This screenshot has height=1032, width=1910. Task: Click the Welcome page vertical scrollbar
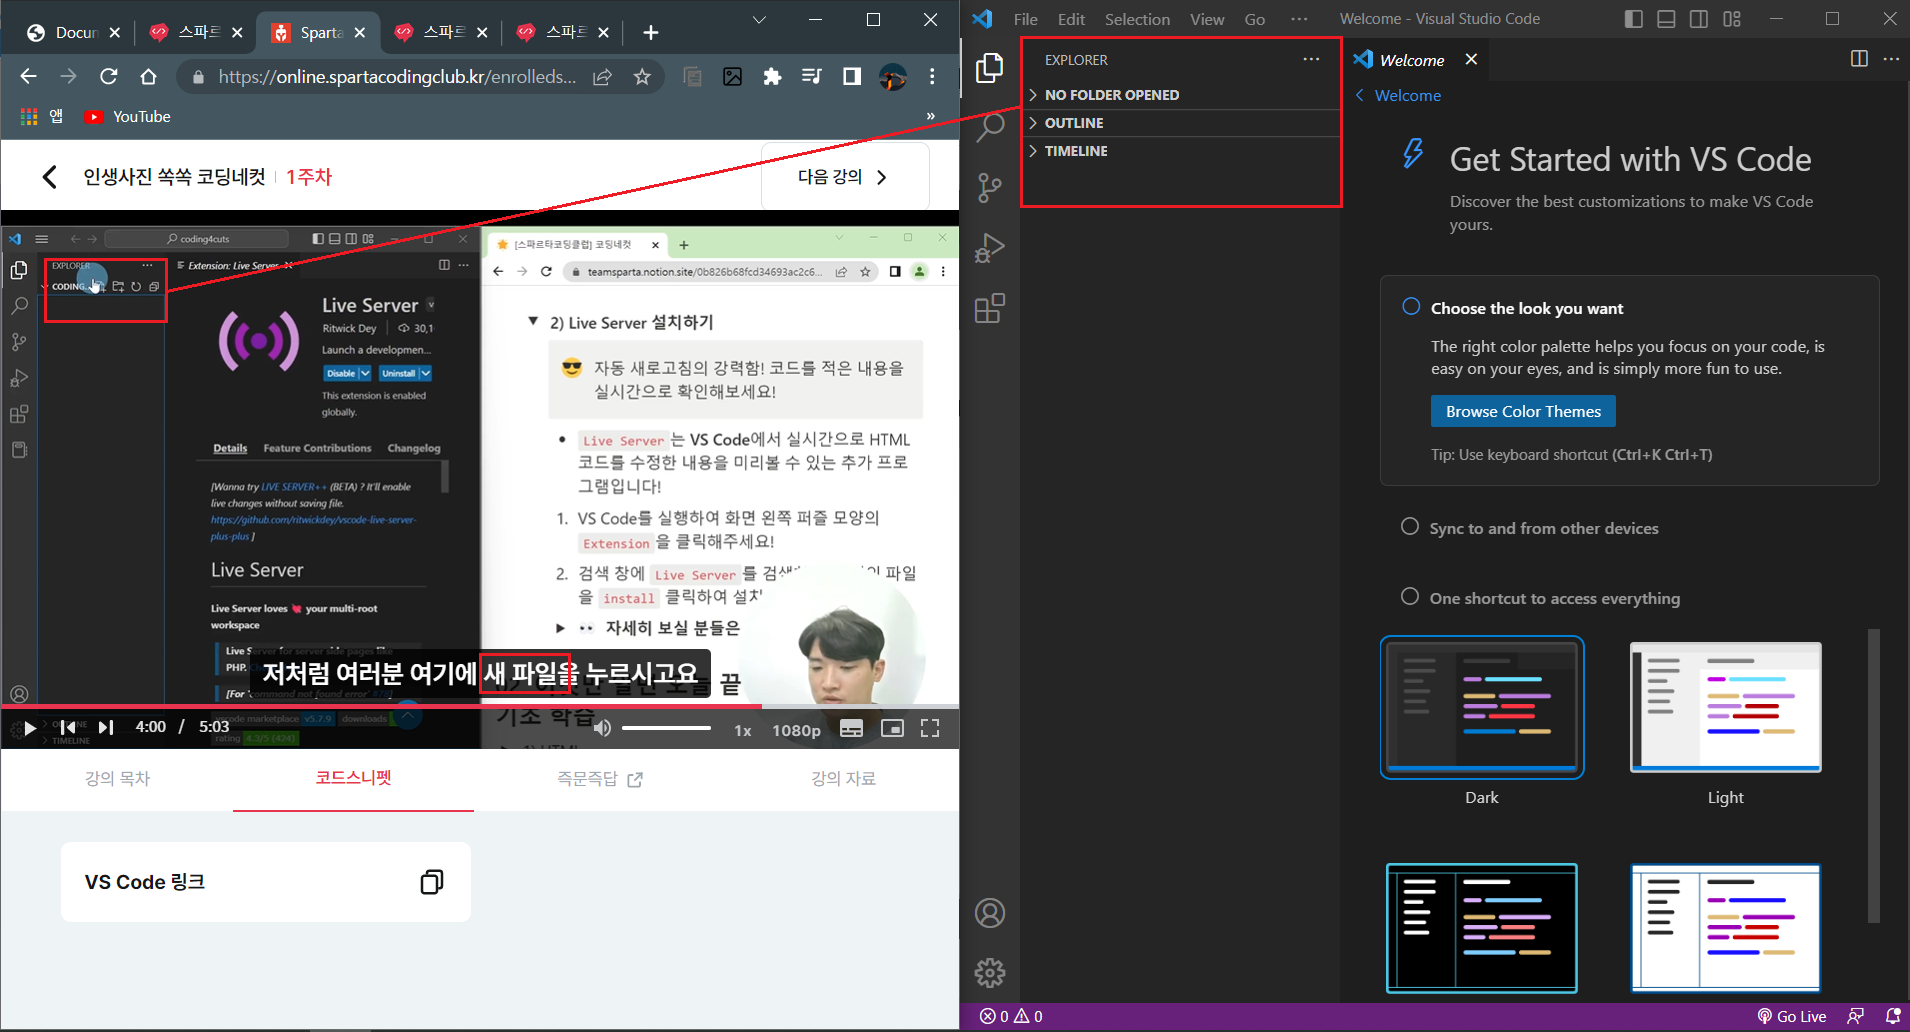point(1873,775)
